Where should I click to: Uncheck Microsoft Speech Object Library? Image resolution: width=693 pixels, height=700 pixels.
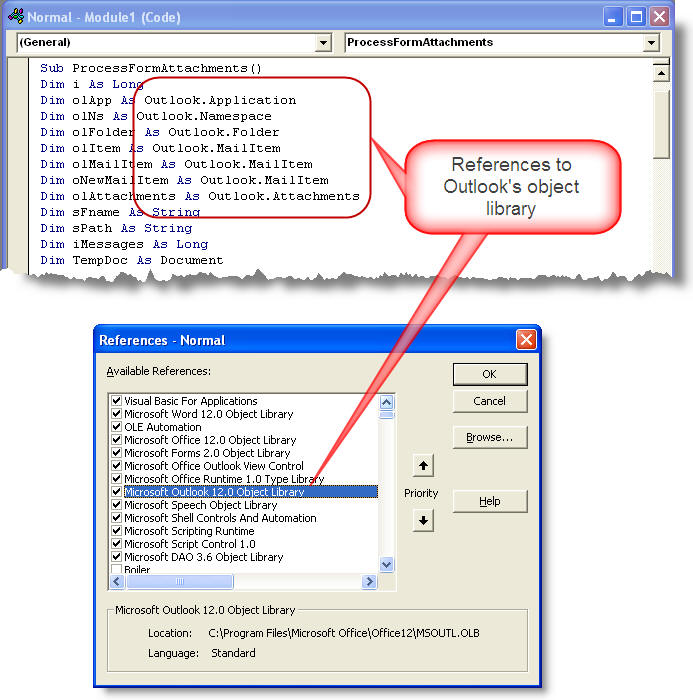tap(117, 504)
